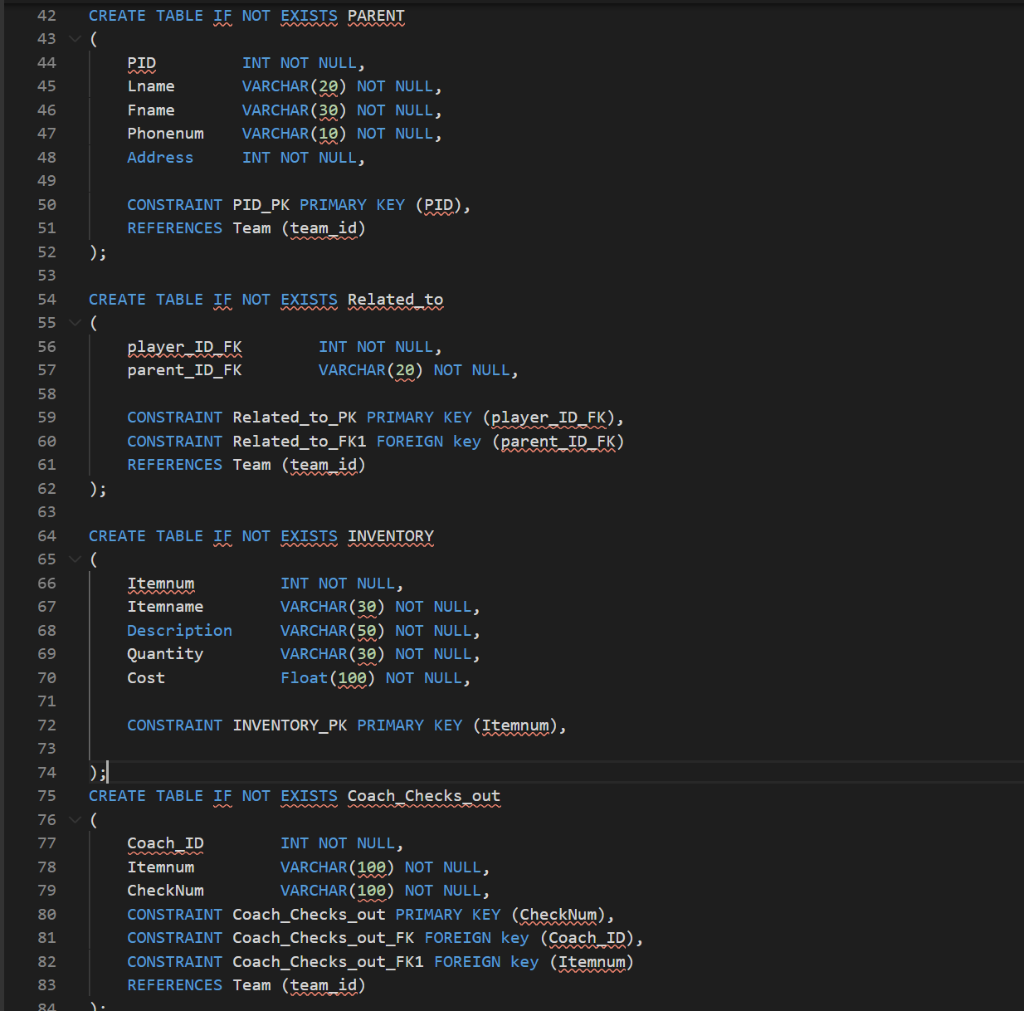Image resolution: width=1024 pixels, height=1011 pixels.
Task: Place cursor on the table name PARENT
Action: pos(376,15)
